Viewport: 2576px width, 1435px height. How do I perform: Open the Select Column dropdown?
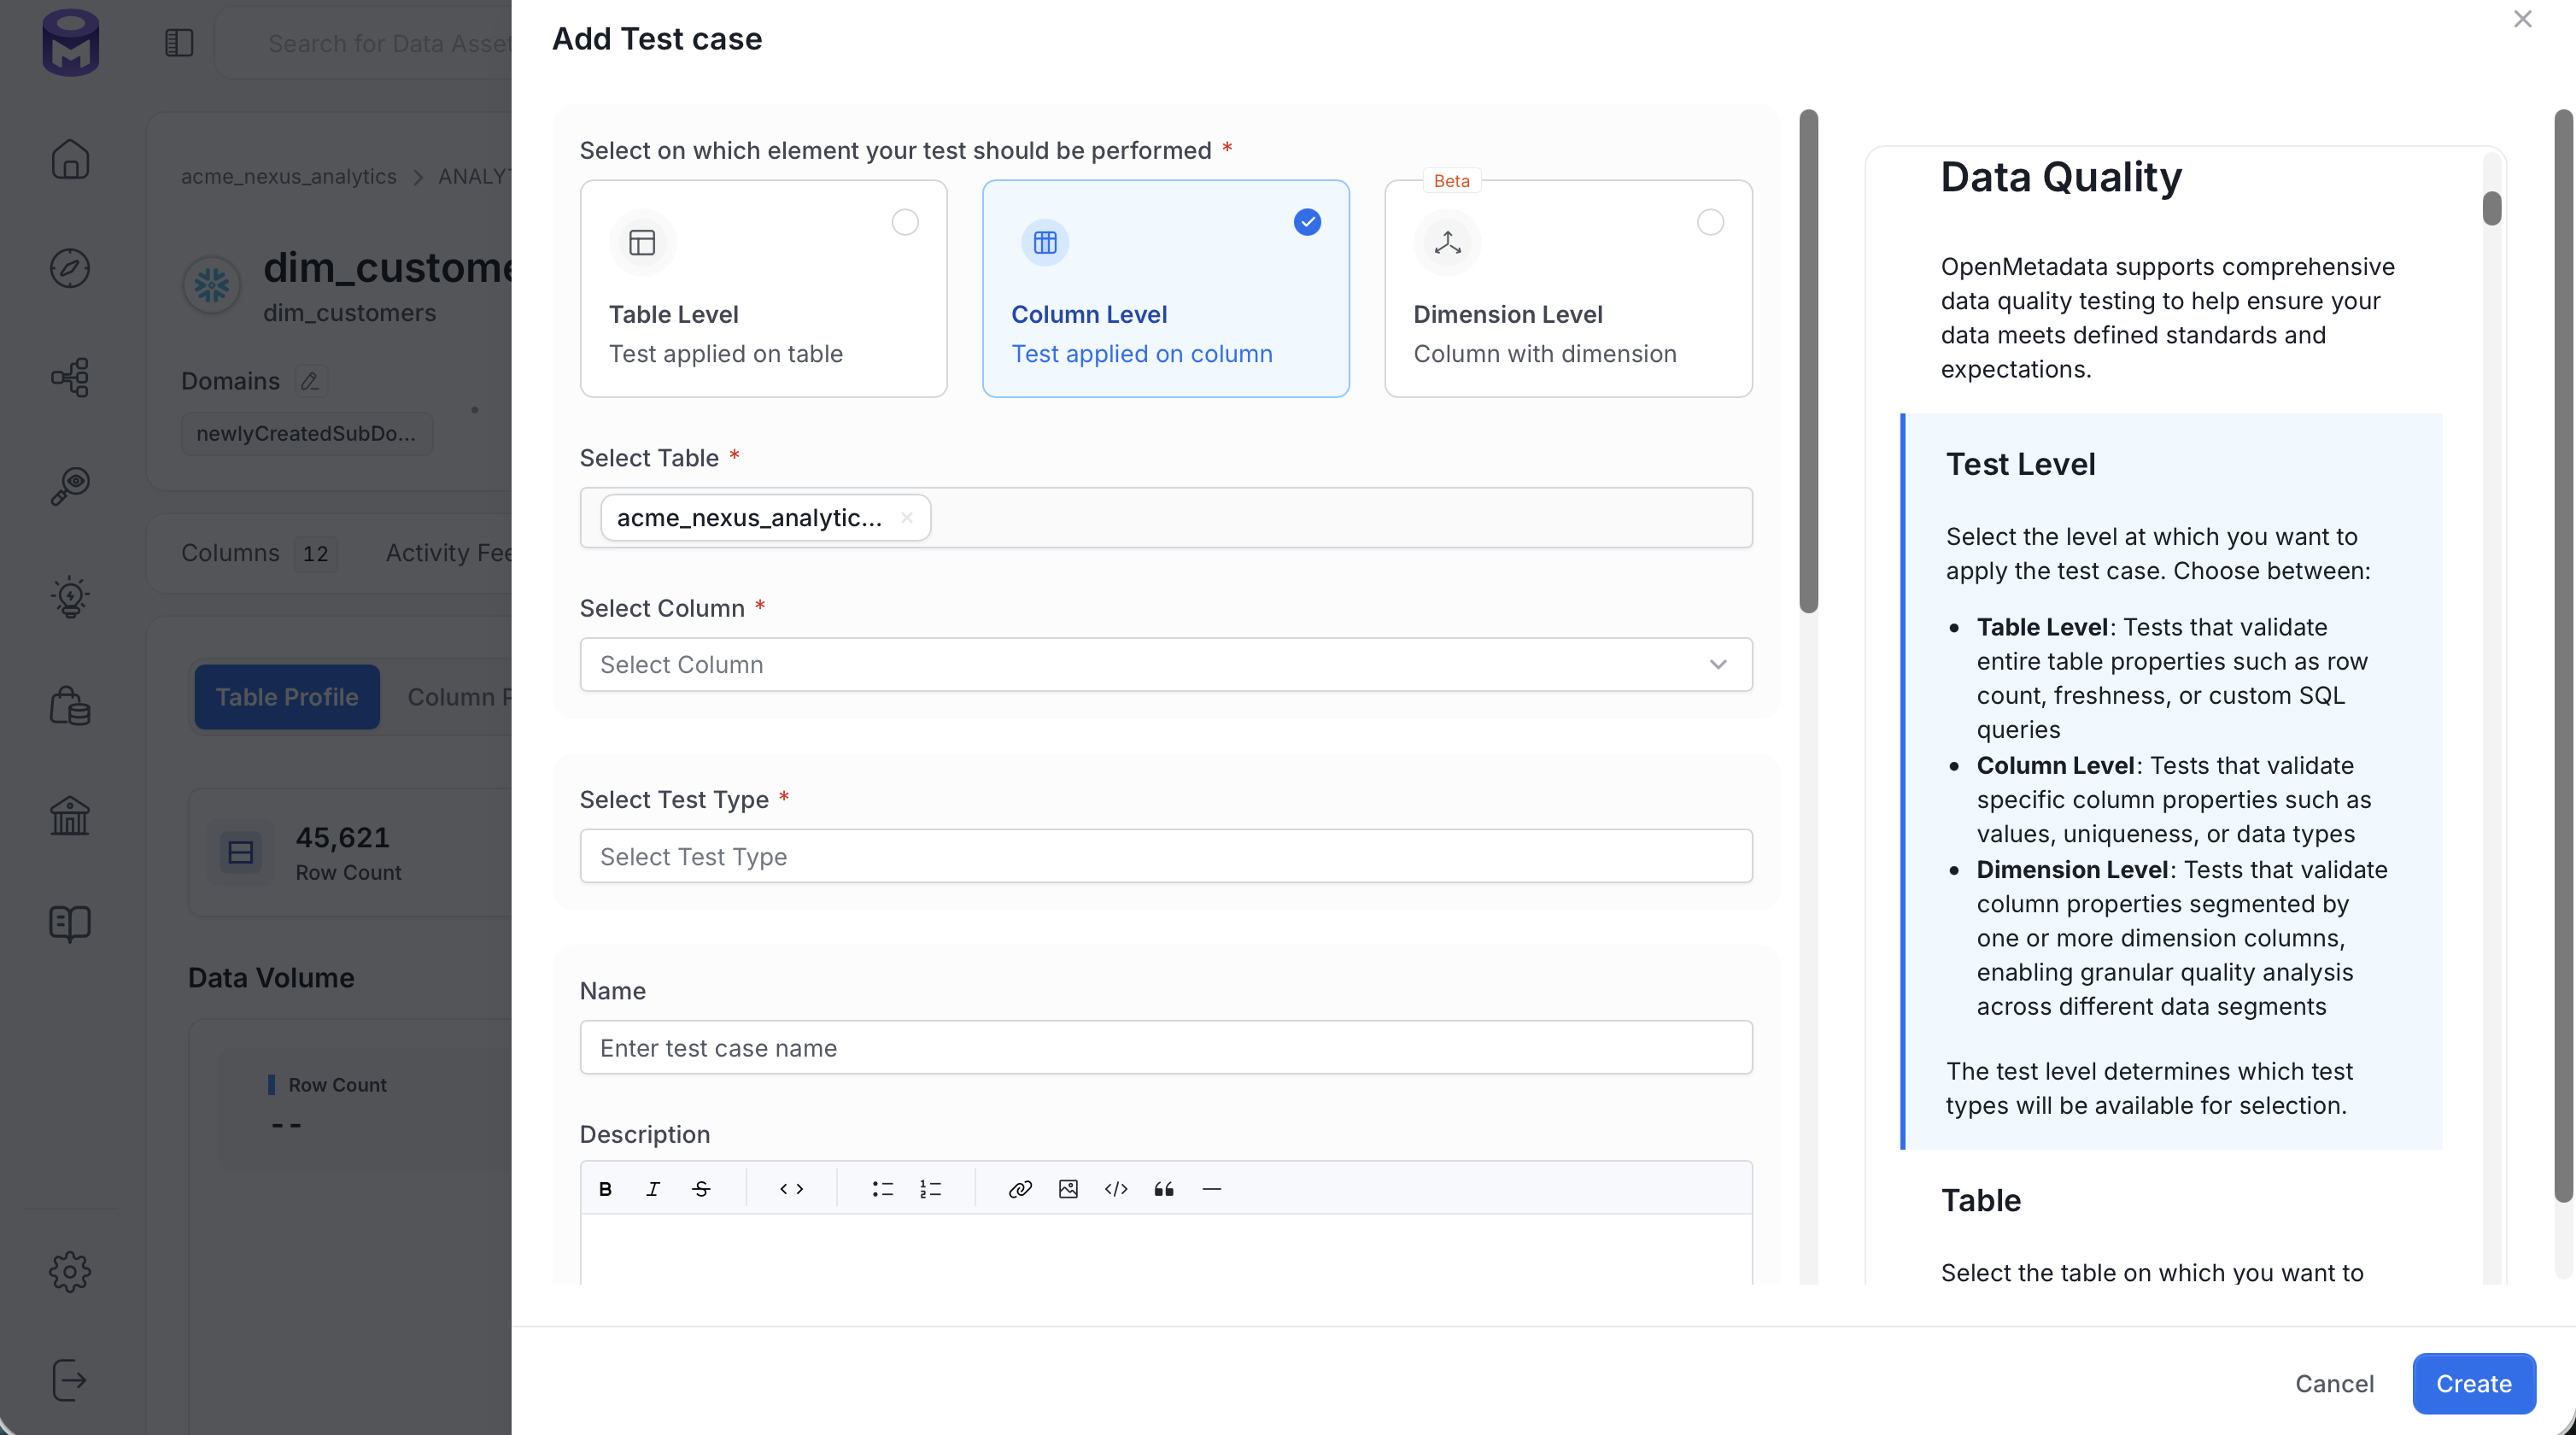tap(1166, 665)
